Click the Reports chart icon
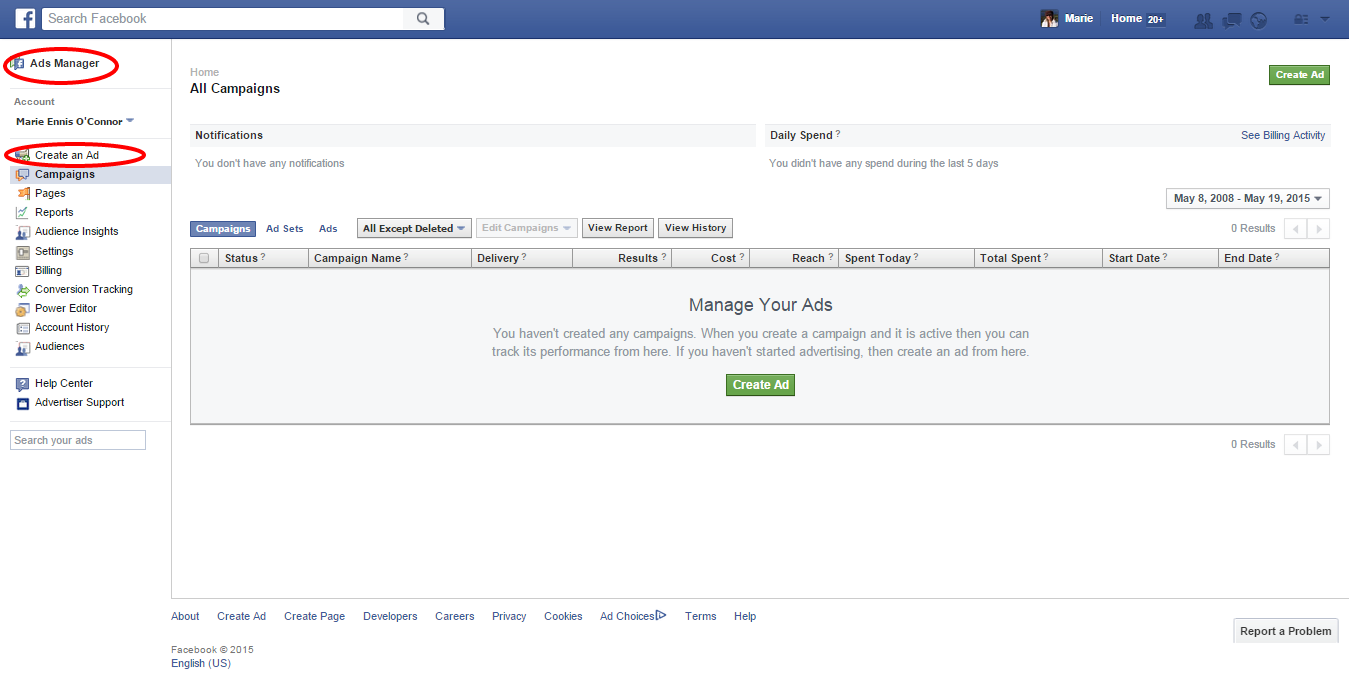1349x688 pixels. pos(23,212)
